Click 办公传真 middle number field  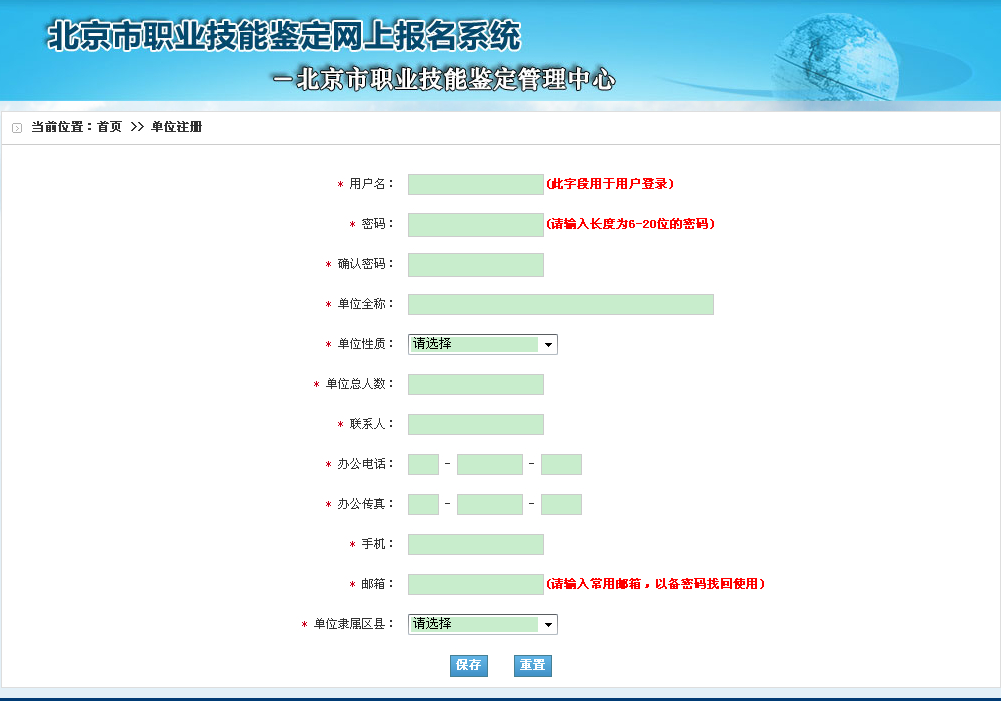[490, 504]
